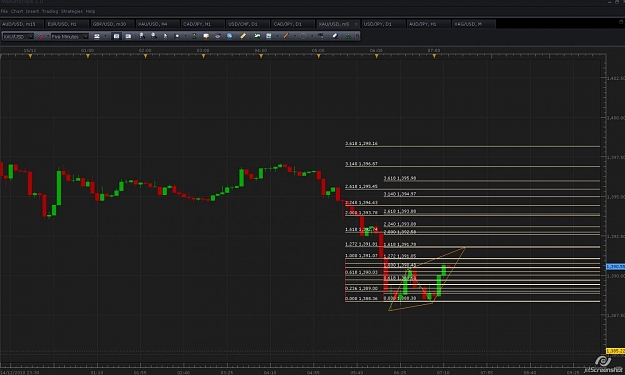Click the padlock icon at top right
The height and width of the screenshot is (375, 625).
tap(621, 22)
